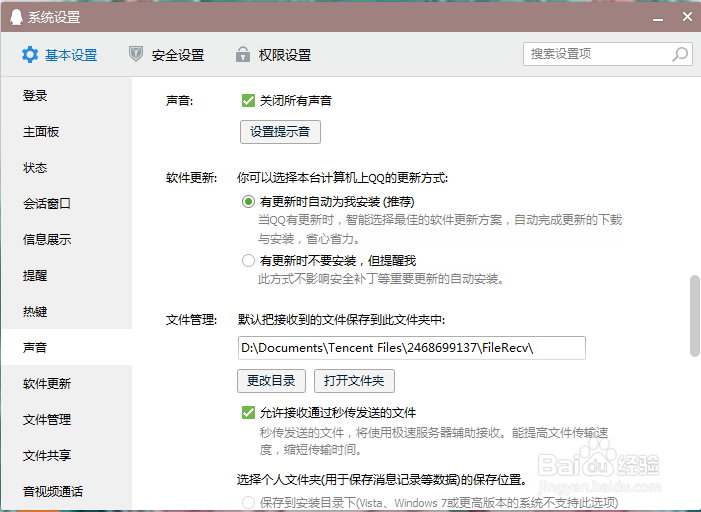Open 登录 in the sidebar
701x512 pixels.
[67, 96]
